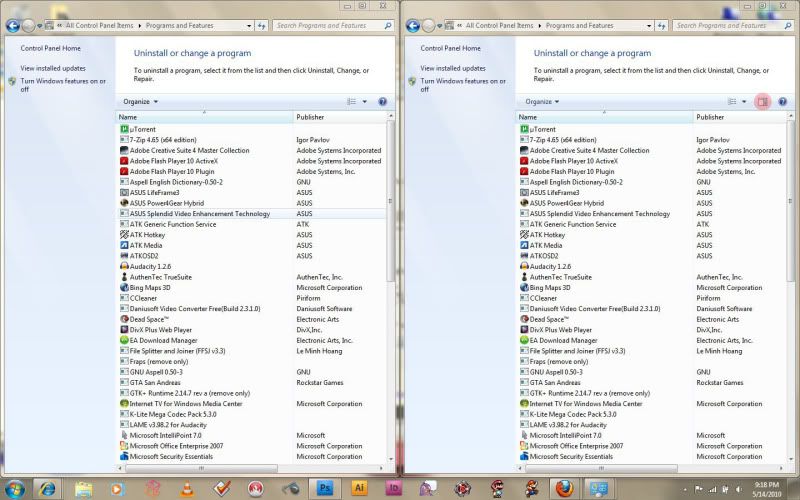Click the horizontal scrollbar in the right window's list
Screen dimensions: 800x500
[x=601, y=468]
